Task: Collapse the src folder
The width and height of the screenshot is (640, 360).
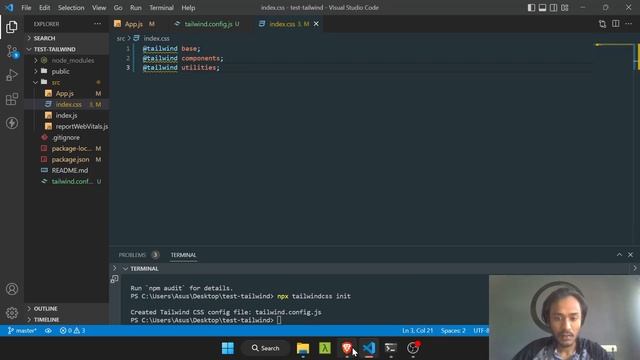Action: point(67,82)
